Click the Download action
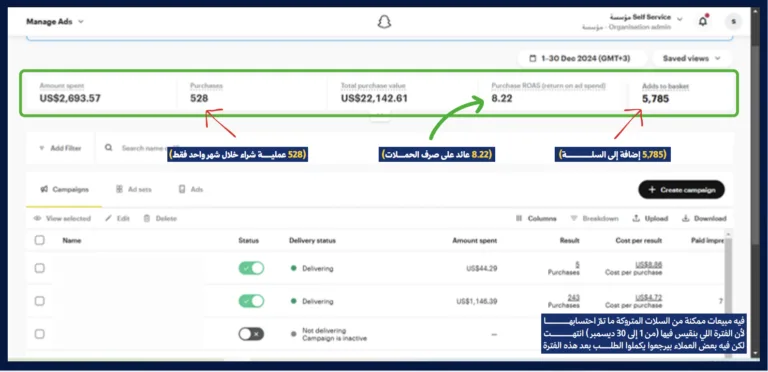Viewport: 768px width, 372px height. pos(704,219)
